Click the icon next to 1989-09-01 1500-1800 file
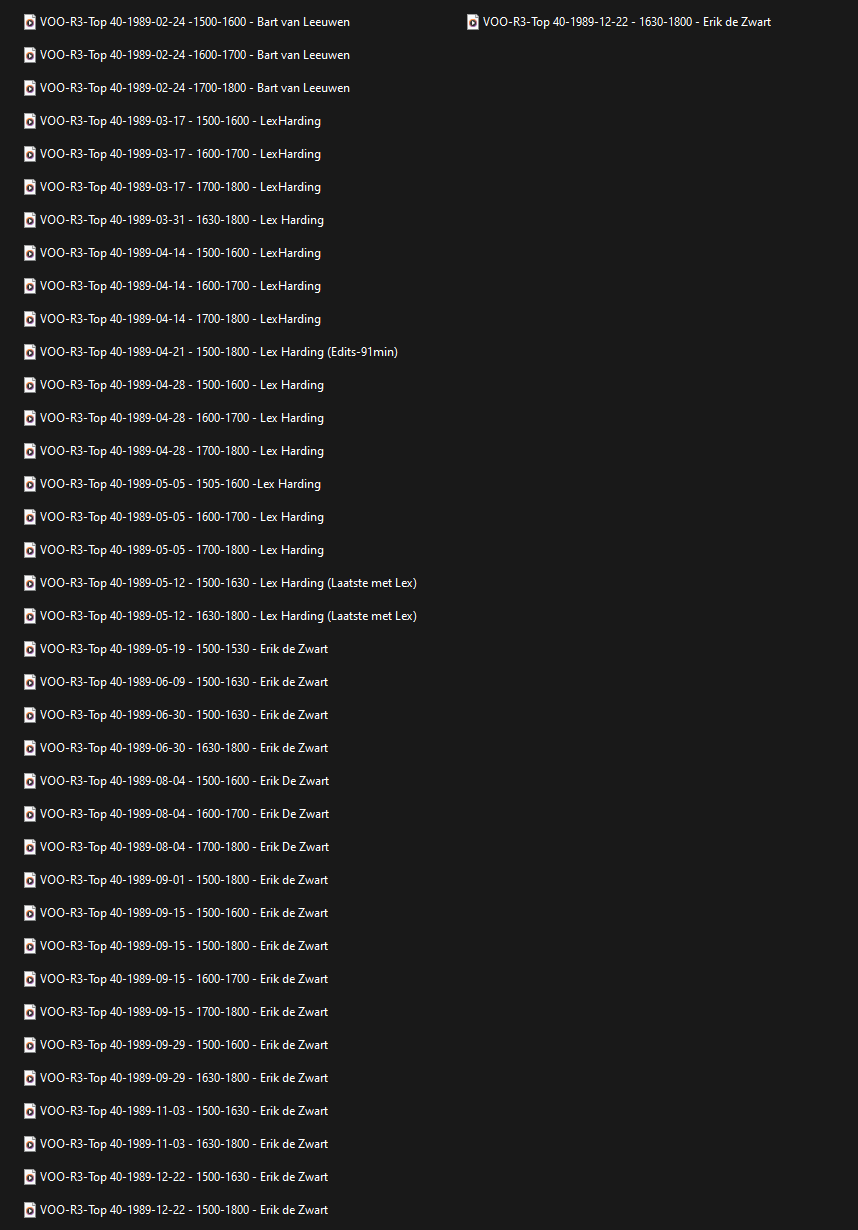The height and width of the screenshot is (1230, 858). [30, 880]
